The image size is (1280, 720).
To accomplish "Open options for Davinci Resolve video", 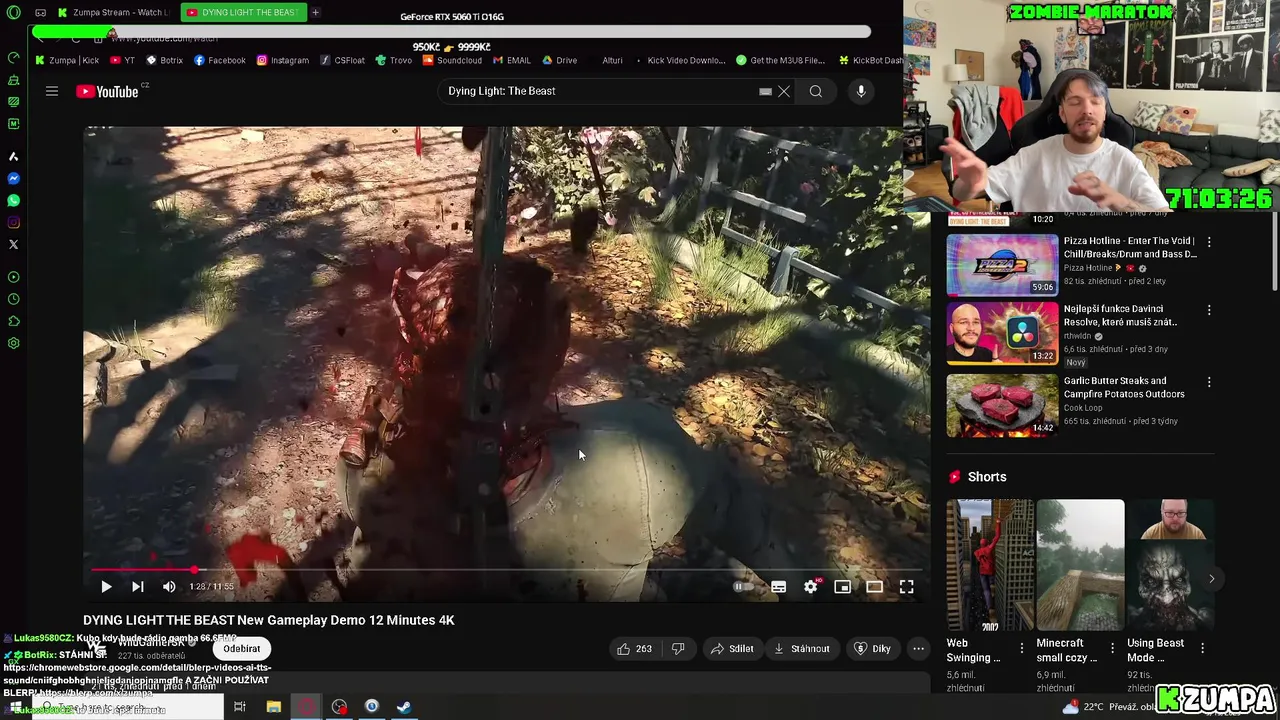I will [x=1209, y=310].
